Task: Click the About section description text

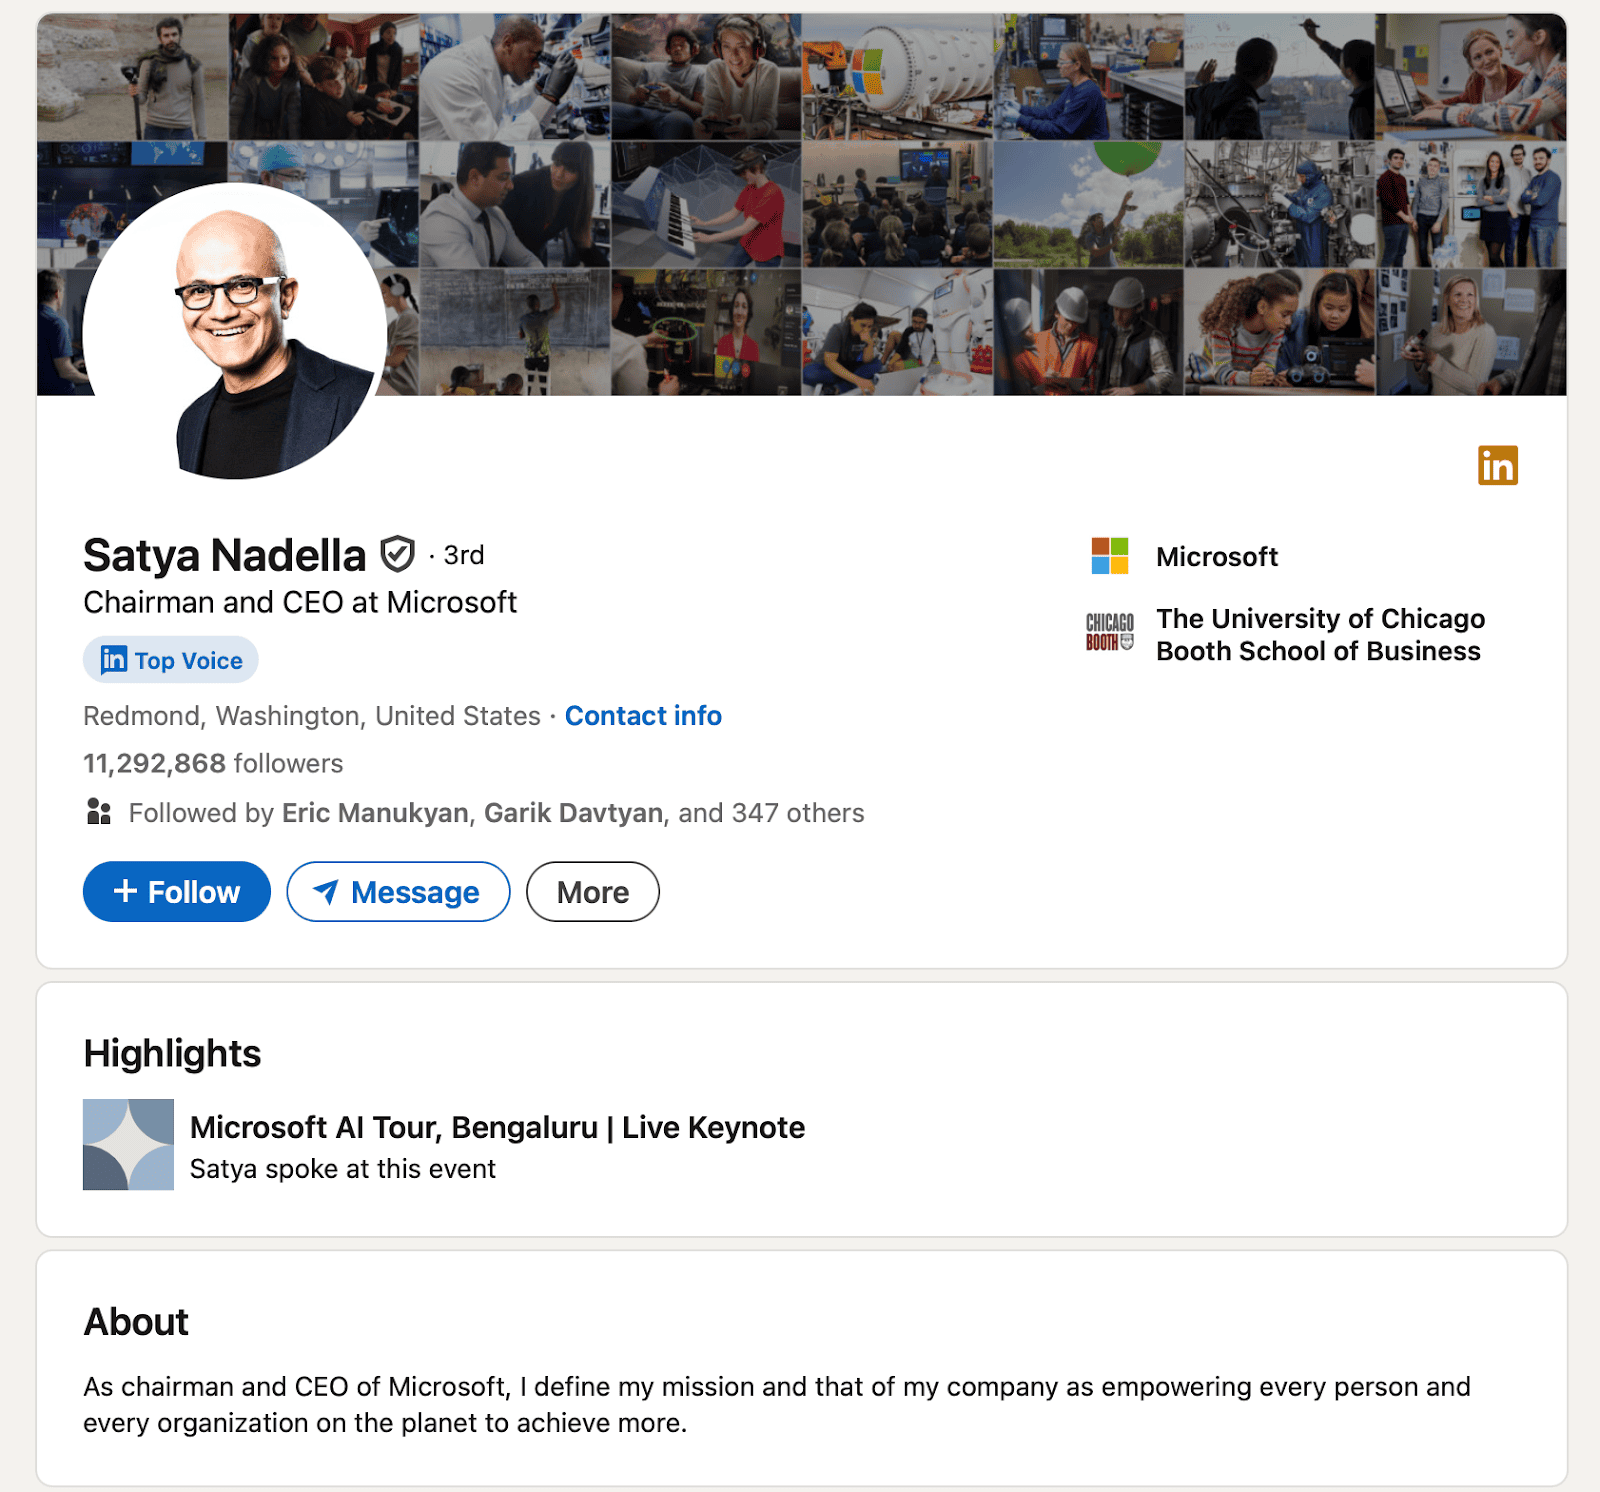Action: (776, 1404)
